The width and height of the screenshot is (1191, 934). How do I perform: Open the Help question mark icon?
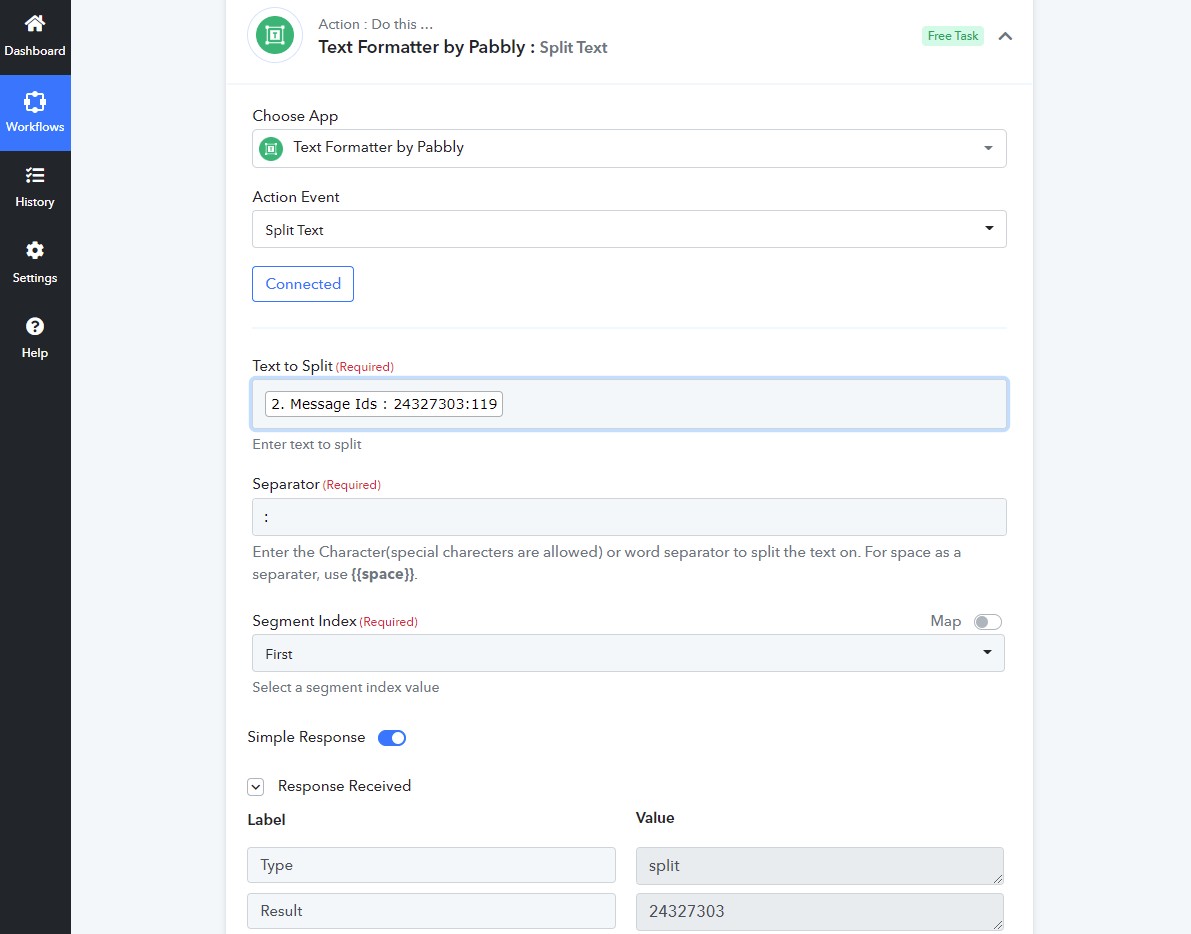(x=35, y=327)
